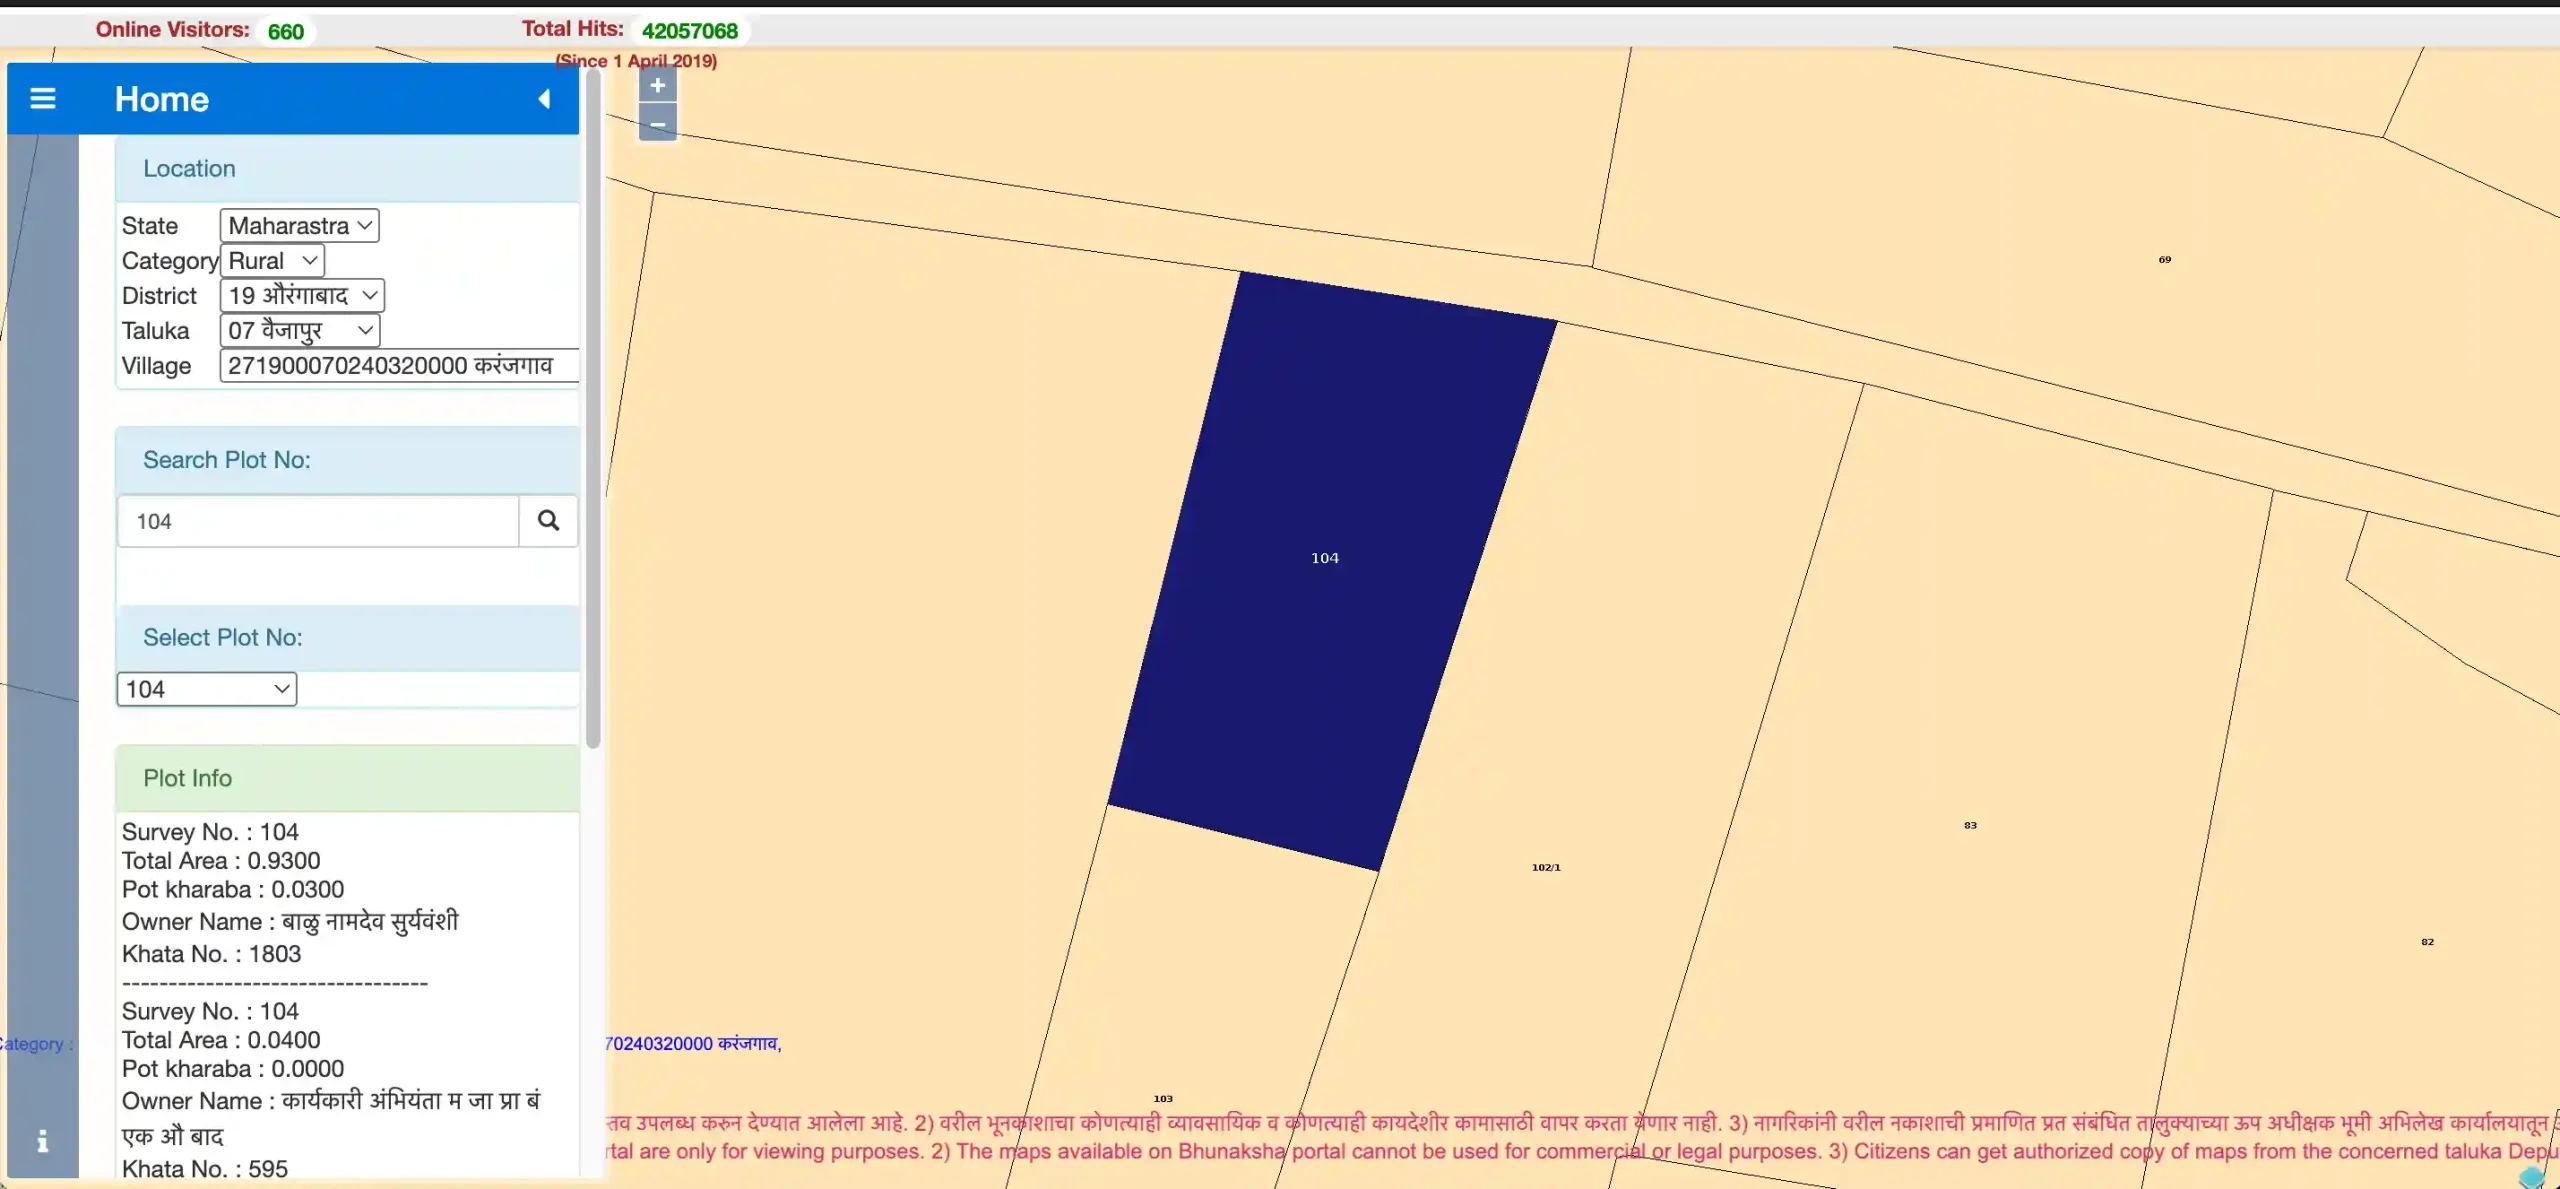Click Total Area : 0.9300 text
Viewport: 2560px width, 1189px height.
tap(221, 860)
